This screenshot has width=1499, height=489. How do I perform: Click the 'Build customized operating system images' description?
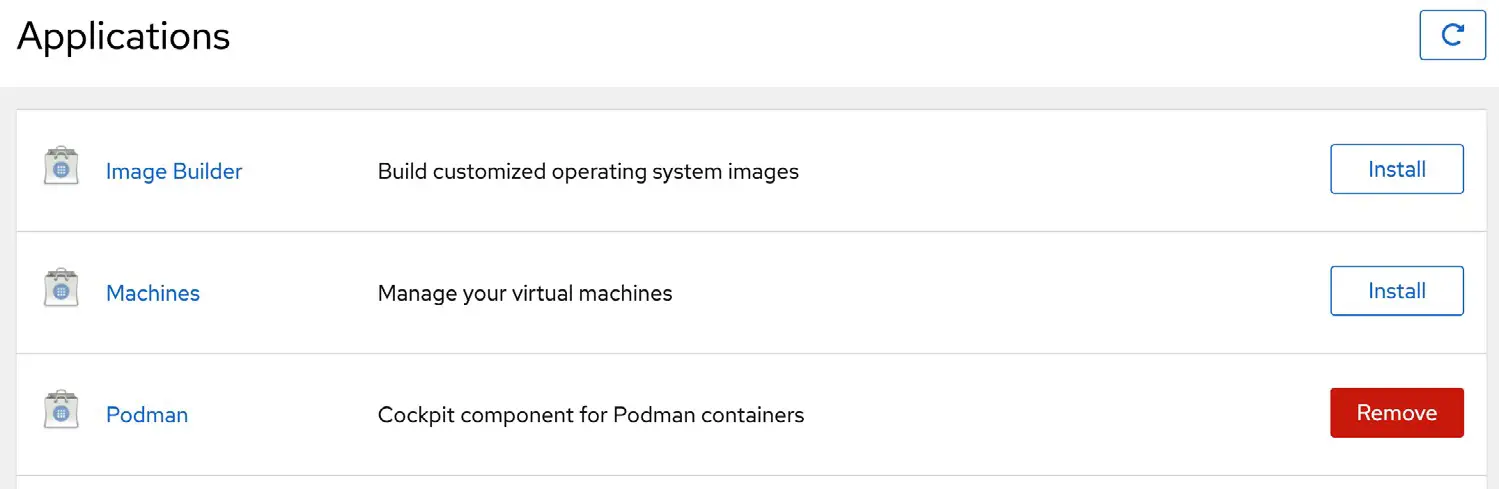[x=588, y=172]
